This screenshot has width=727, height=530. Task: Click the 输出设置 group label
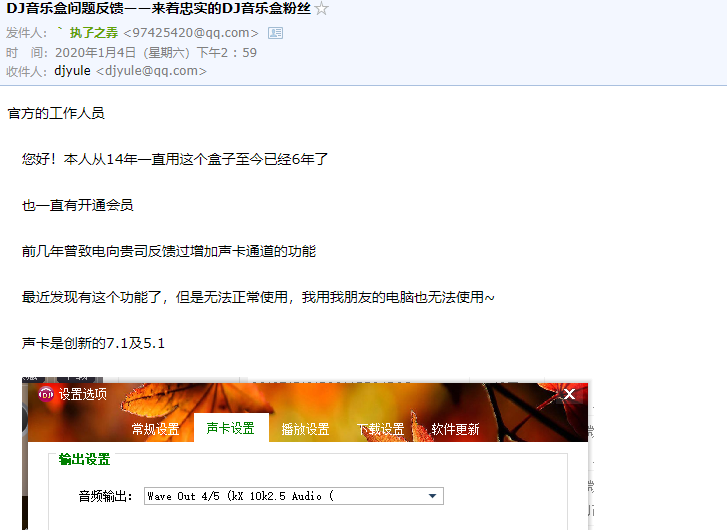(84, 460)
